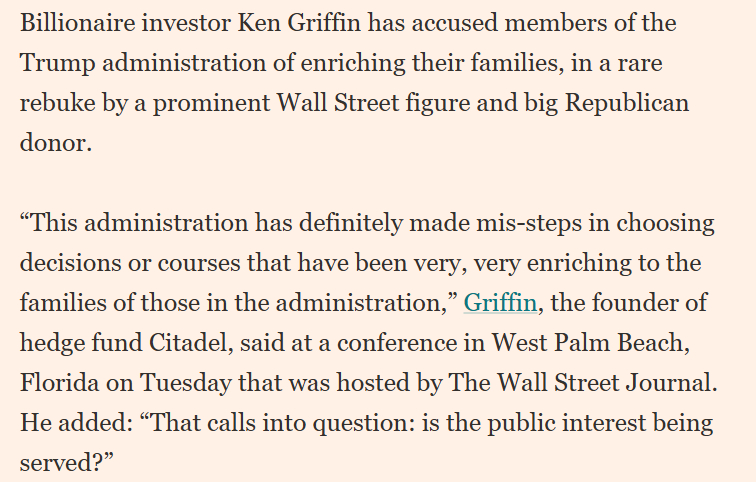Click the word "decisions"
The image size is (756, 482).
pyautogui.click(x=68, y=262)
